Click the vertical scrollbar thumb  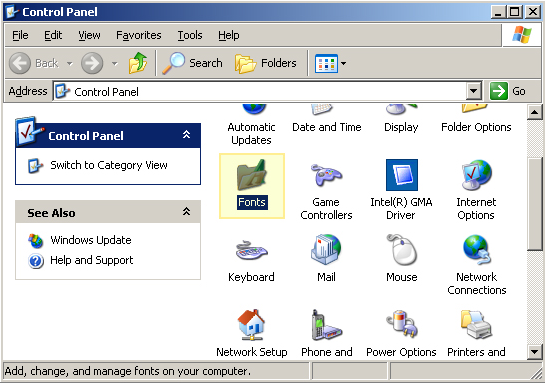(535, 204)
